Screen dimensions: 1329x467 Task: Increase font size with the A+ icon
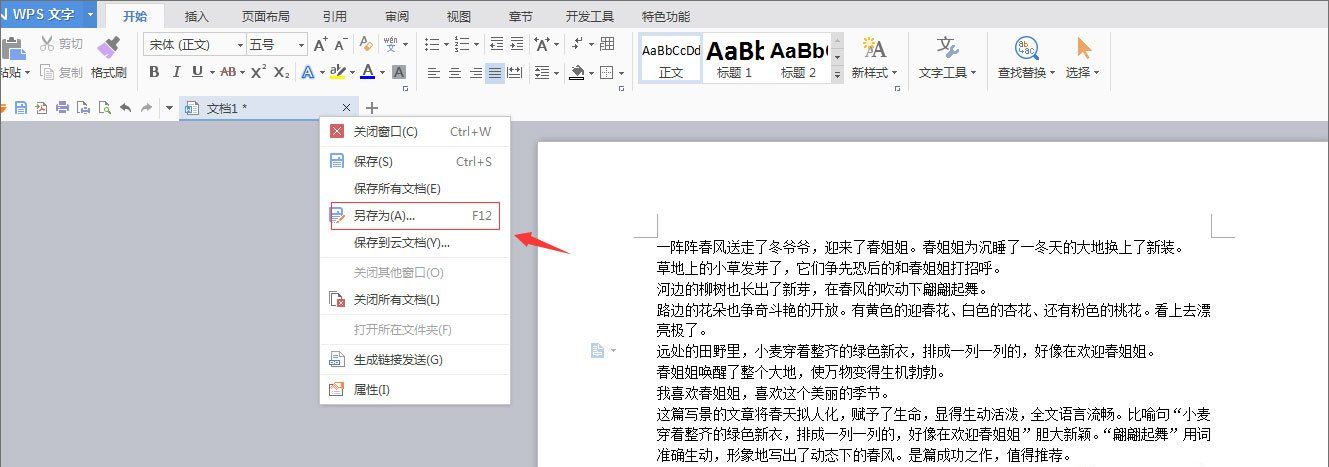coord(320,44)
